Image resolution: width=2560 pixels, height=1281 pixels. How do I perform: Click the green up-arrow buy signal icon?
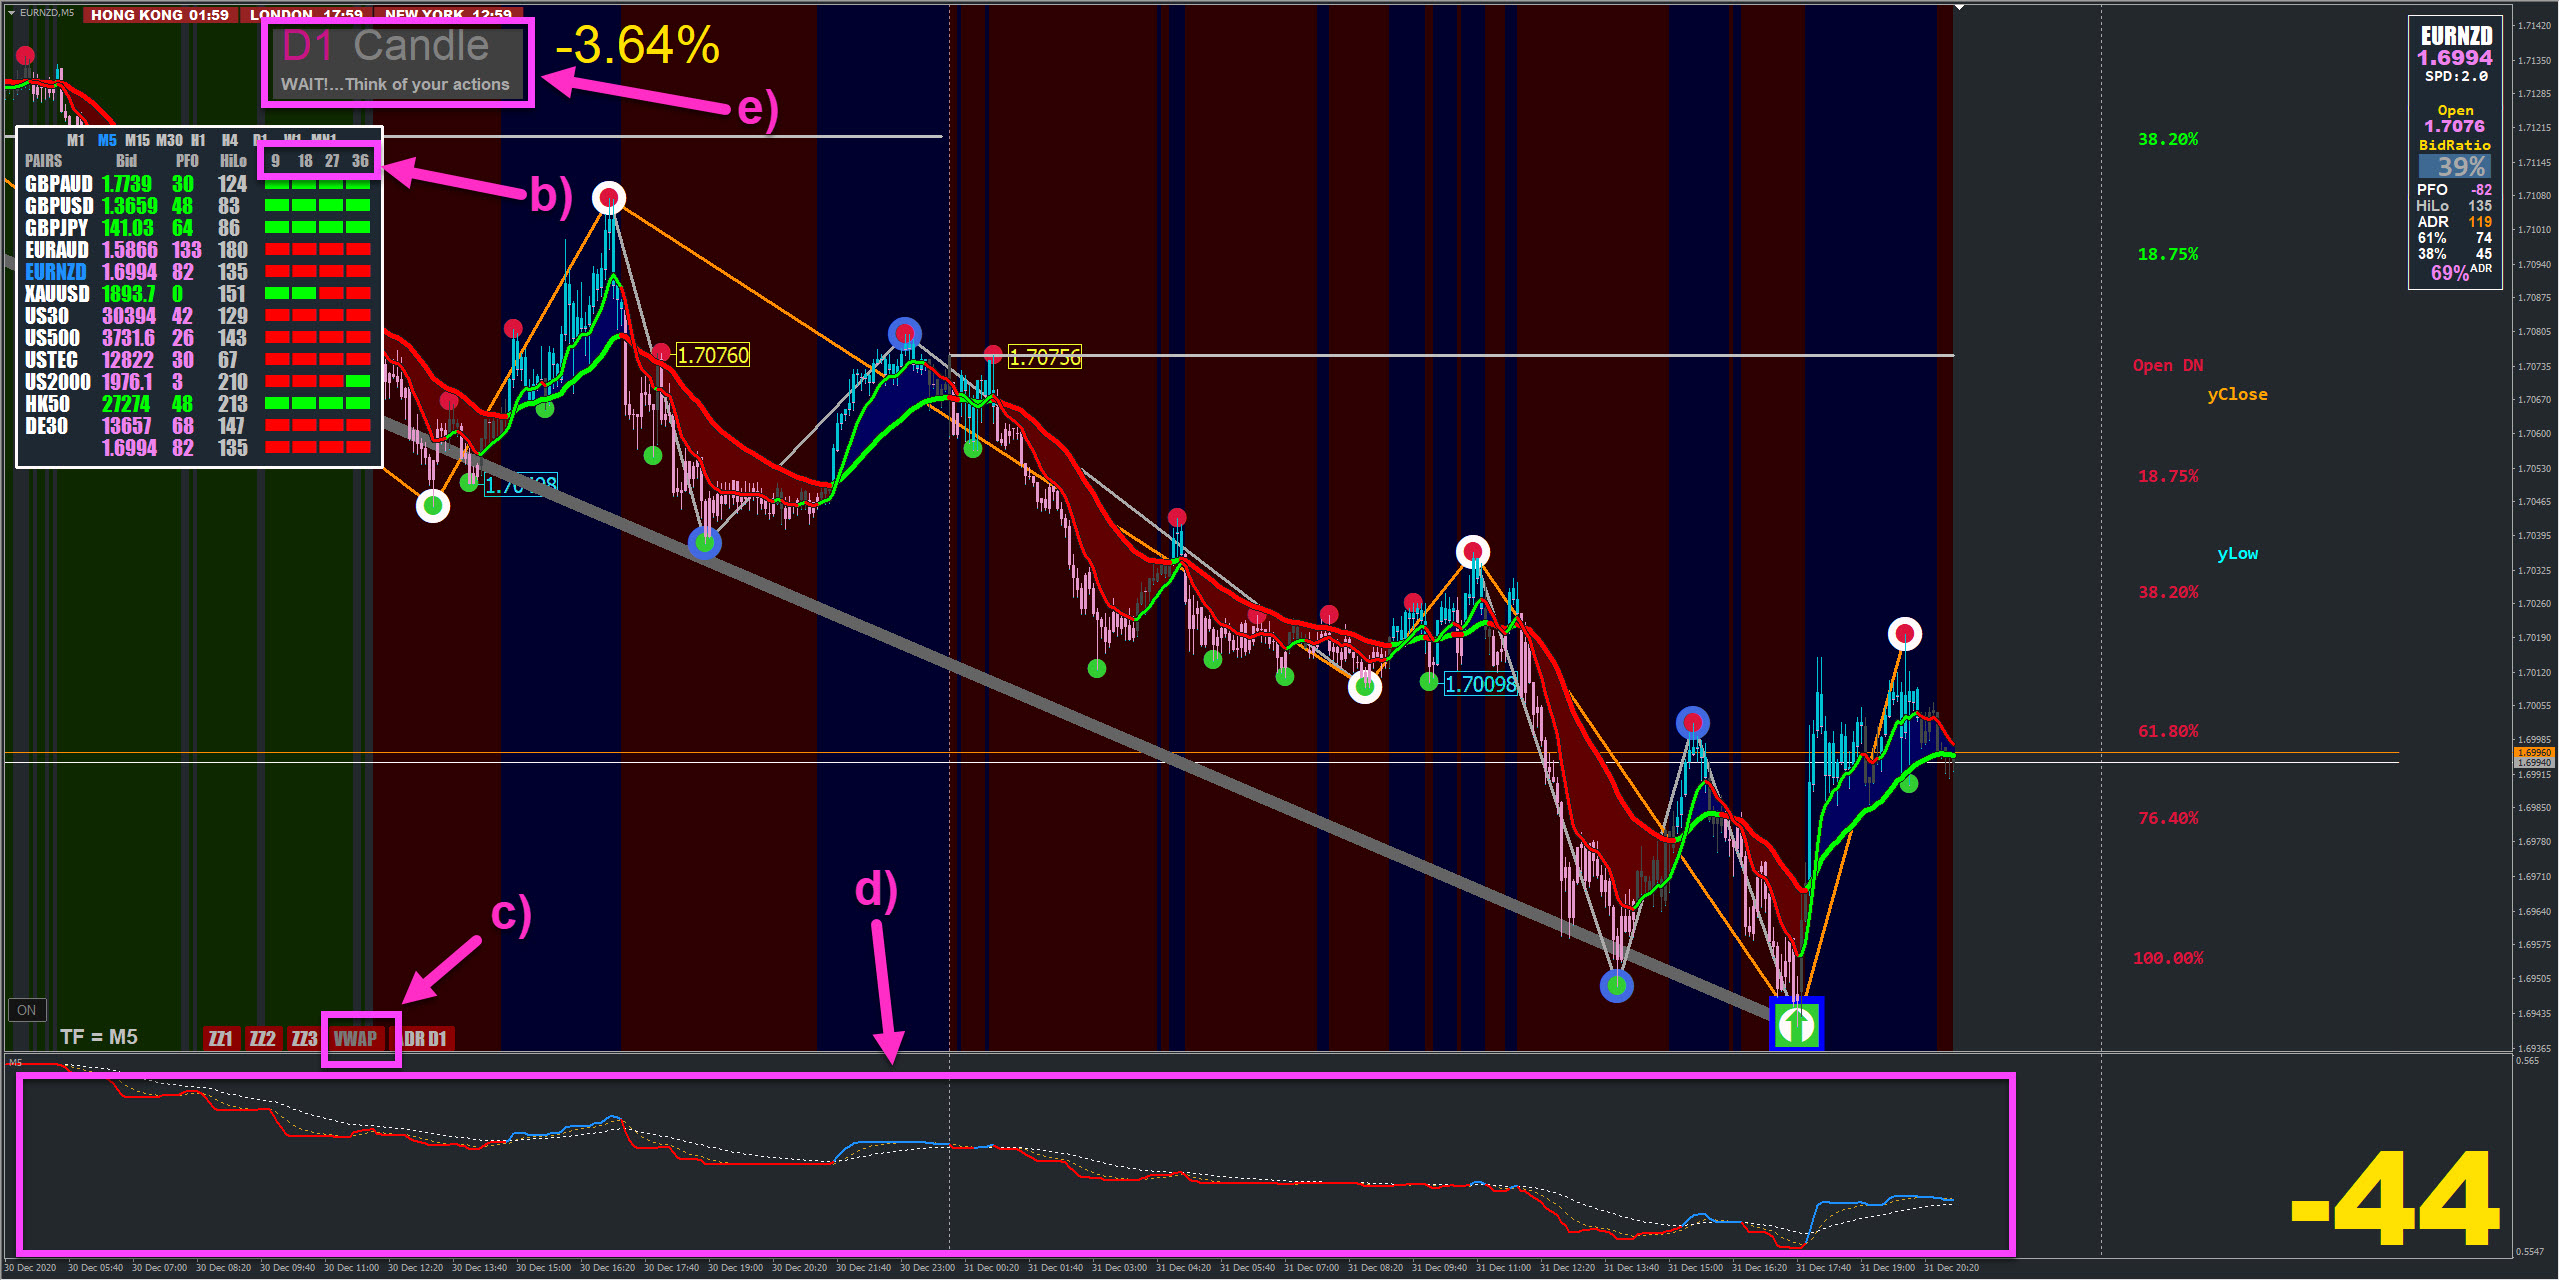coord(1796,1023)
